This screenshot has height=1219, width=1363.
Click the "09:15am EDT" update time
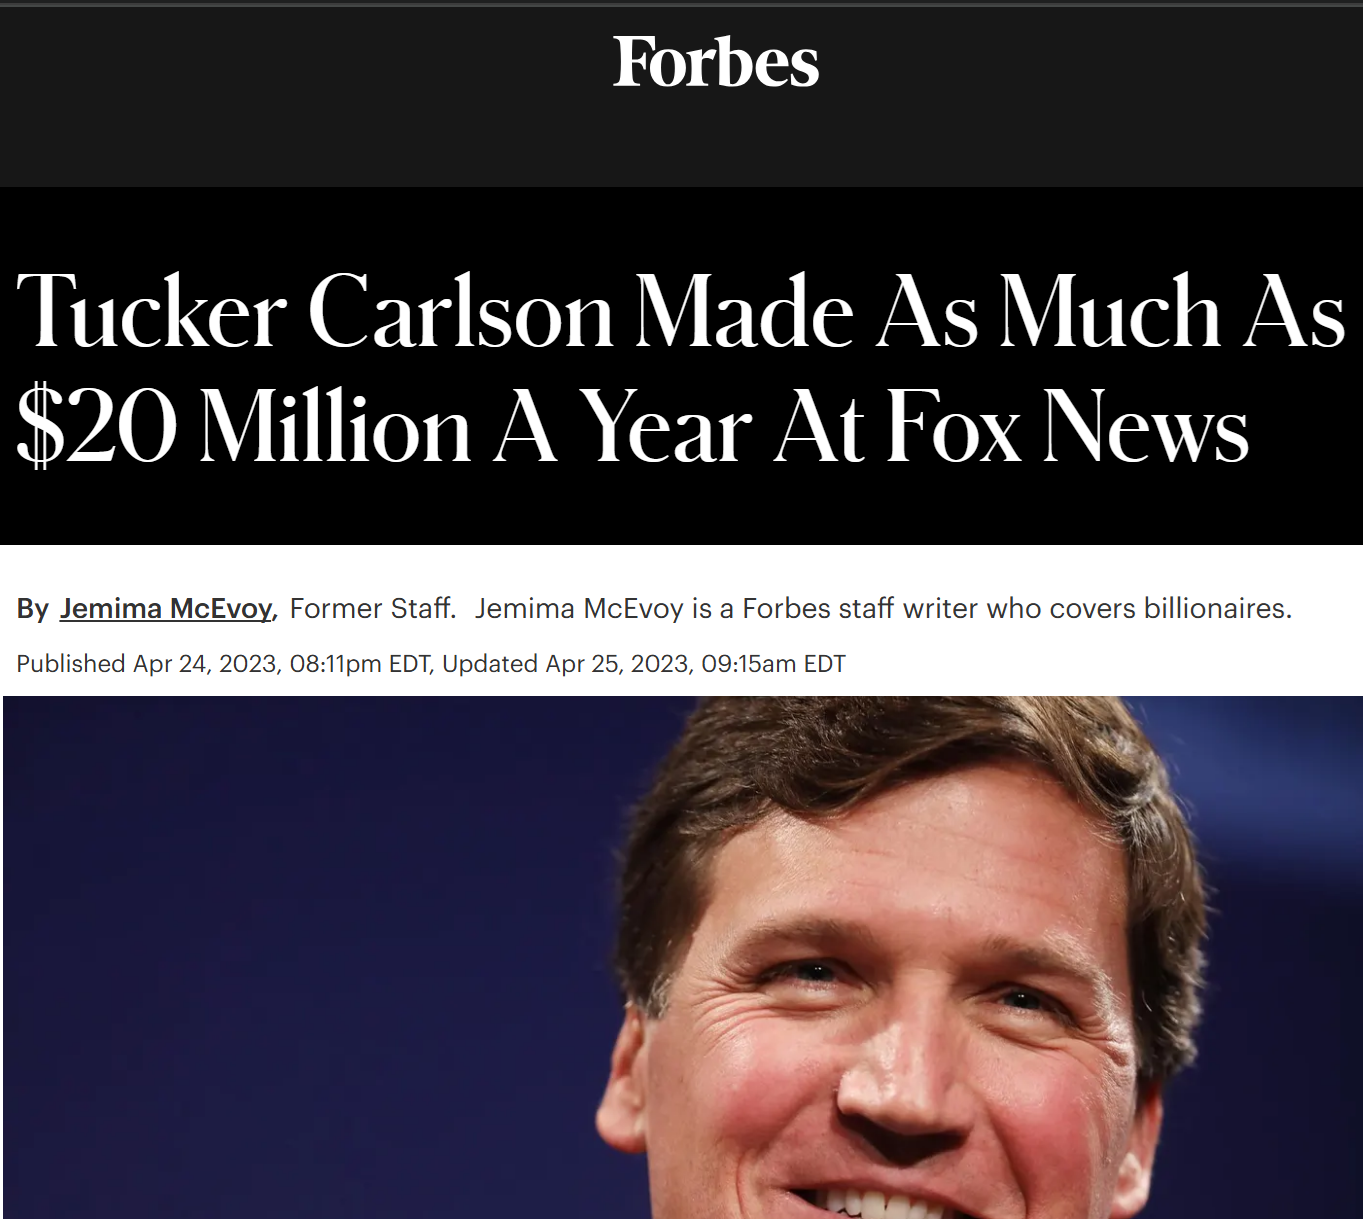[x=773, y=664]
